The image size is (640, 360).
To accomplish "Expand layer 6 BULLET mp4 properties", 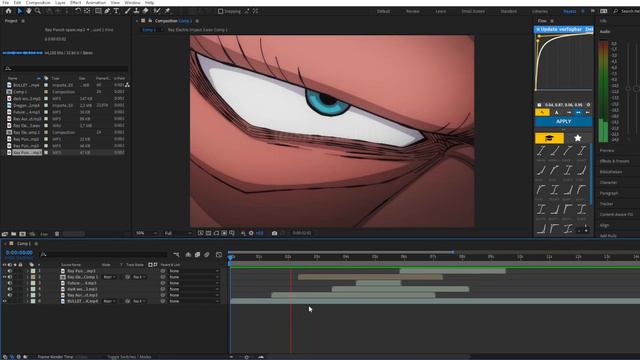I will coord(28,301).
